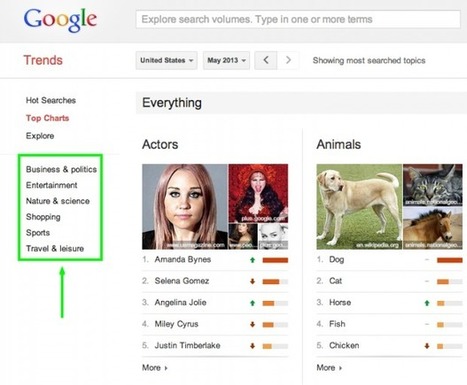This screenshot has width=467, height=385.
Task: Click down arrow beside Justin Timberlake
Action: 252,346
